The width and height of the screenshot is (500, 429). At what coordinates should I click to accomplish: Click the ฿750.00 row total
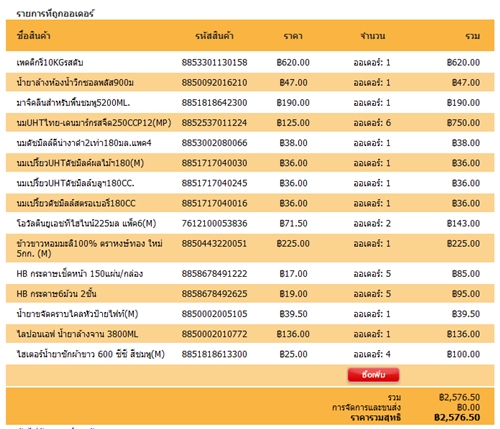tap(463, 123)
